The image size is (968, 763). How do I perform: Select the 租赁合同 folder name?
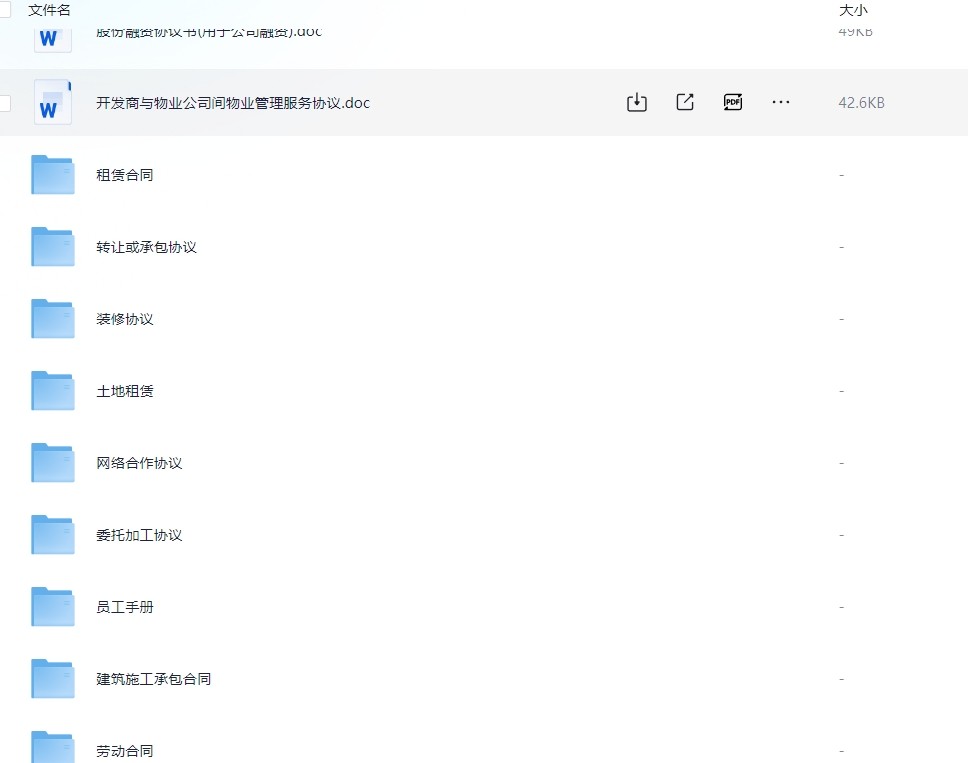tap(125, 175)
